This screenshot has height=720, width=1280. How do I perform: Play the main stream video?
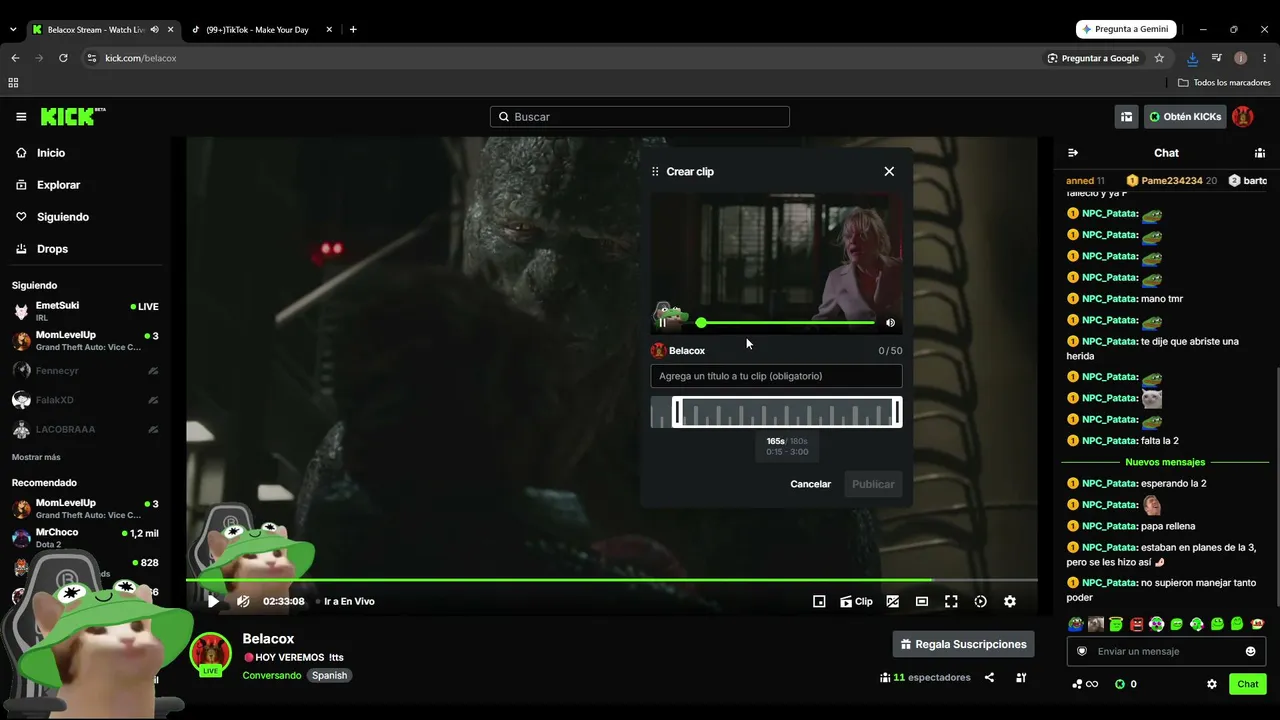213,601
